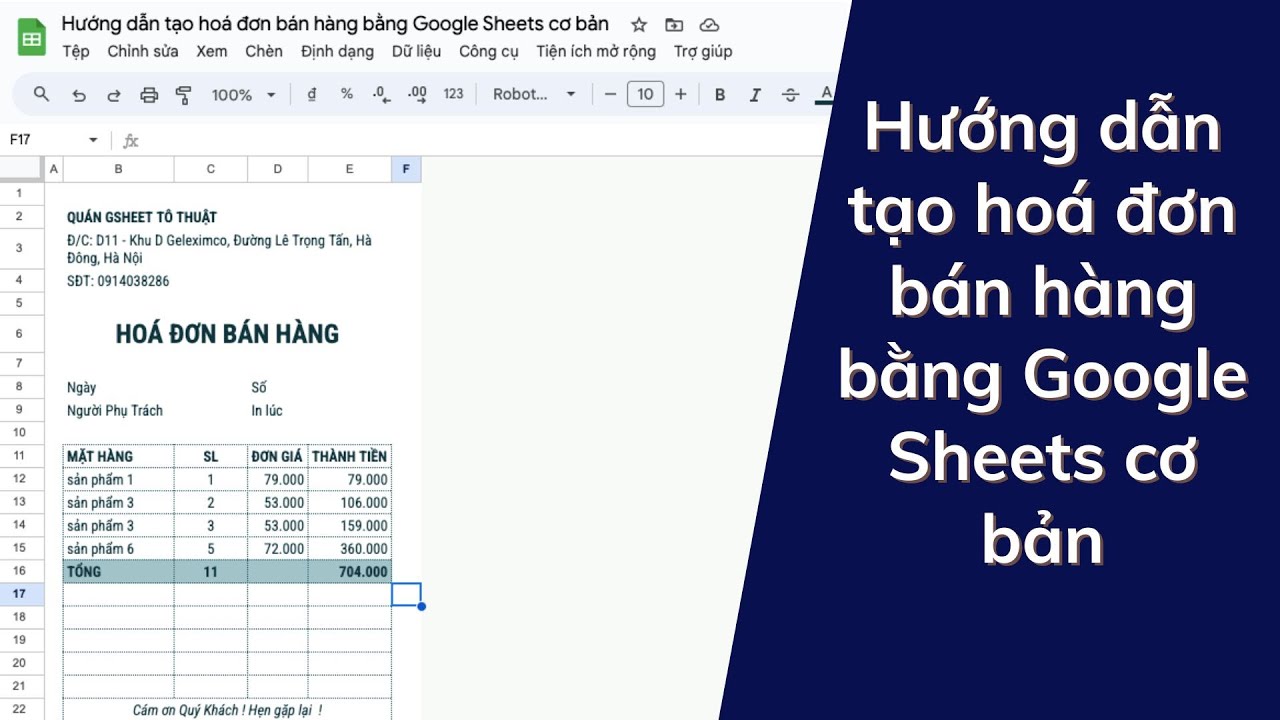Print the spreadsheet
This screenshot has height=720, width=1280.
point(149,95)
